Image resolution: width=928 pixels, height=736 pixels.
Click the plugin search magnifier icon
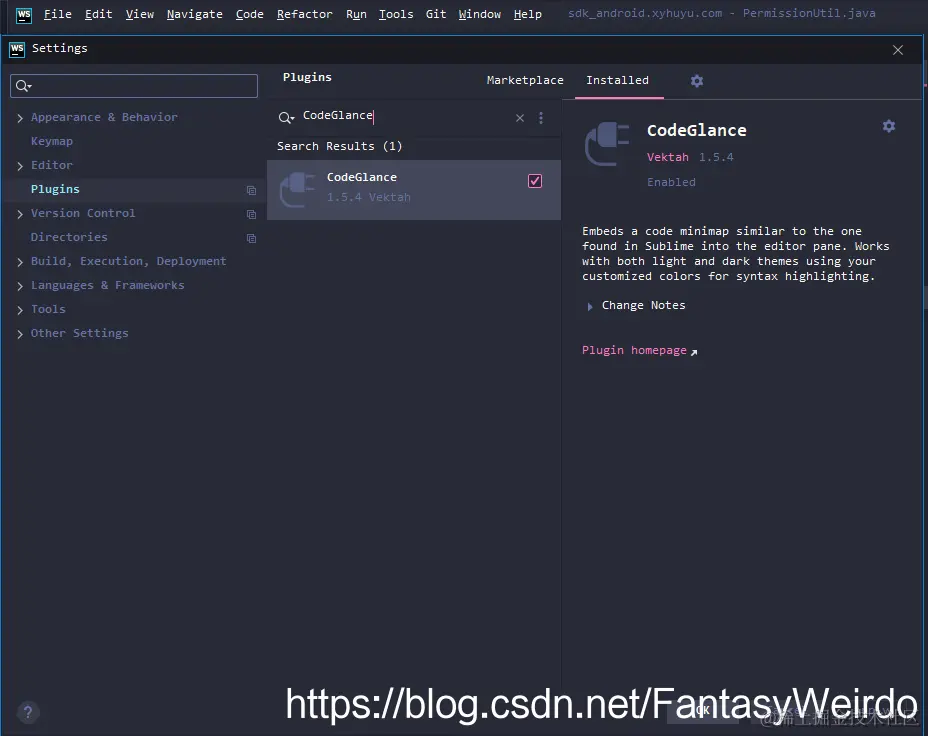pyautogui.click(x=286, y=118)
